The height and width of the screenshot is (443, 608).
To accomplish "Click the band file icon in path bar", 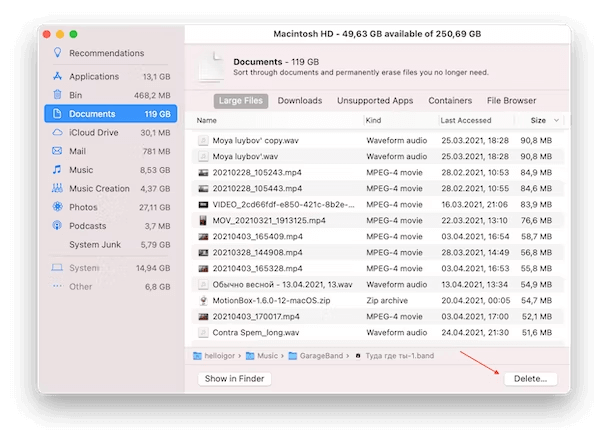I will (x=358, y=356).
